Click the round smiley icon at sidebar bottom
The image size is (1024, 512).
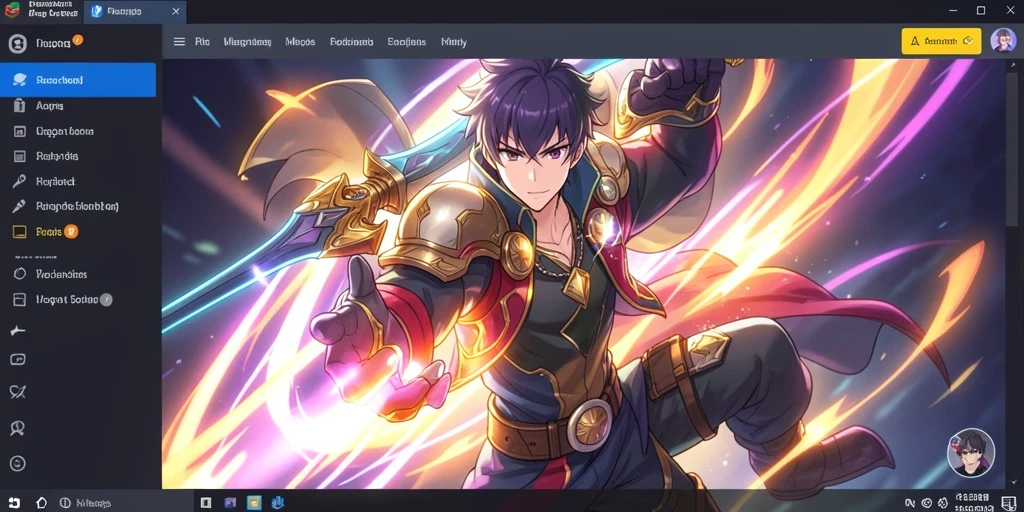click(x=18, y=464)
